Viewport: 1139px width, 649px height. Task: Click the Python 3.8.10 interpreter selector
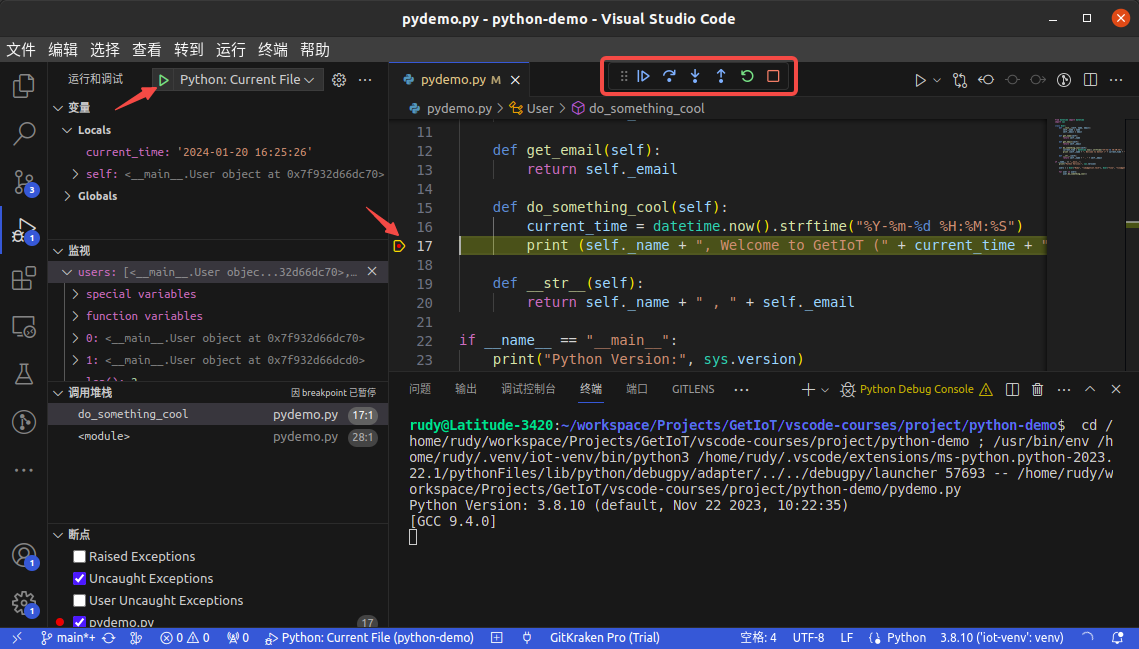[1002, 637]
